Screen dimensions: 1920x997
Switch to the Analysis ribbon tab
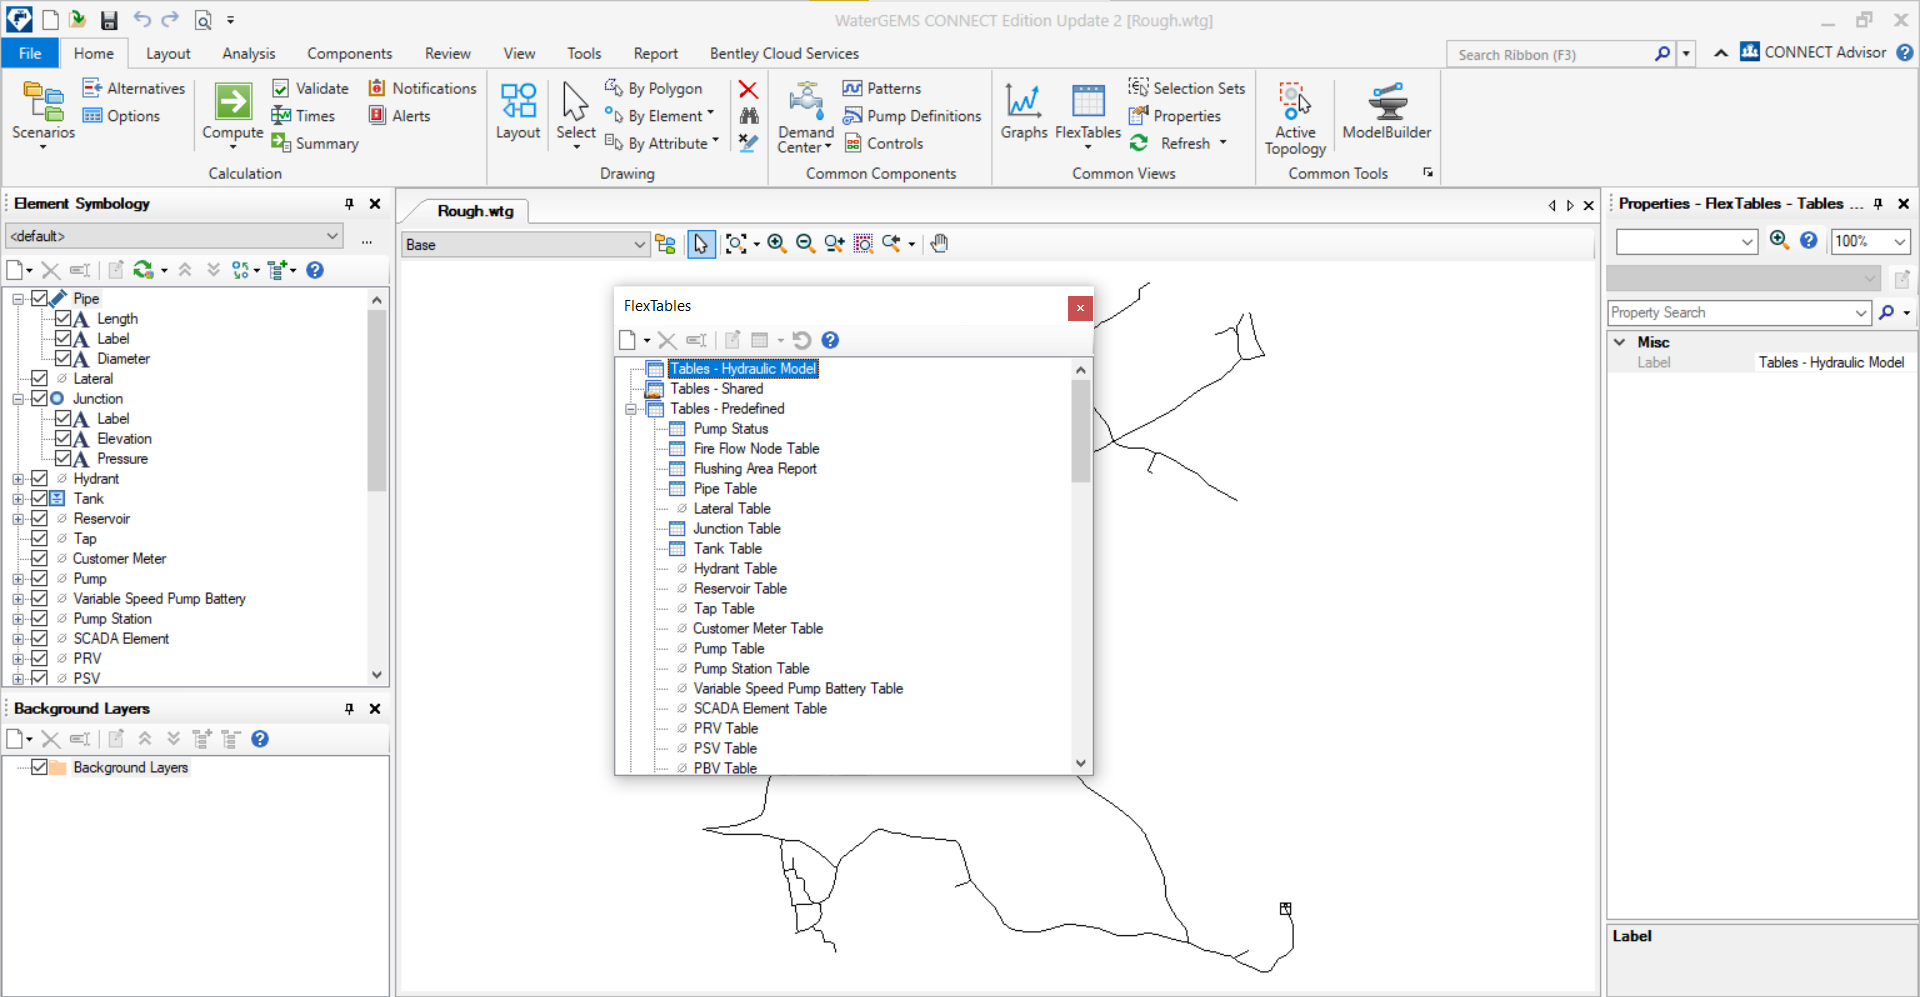point(248,54)
